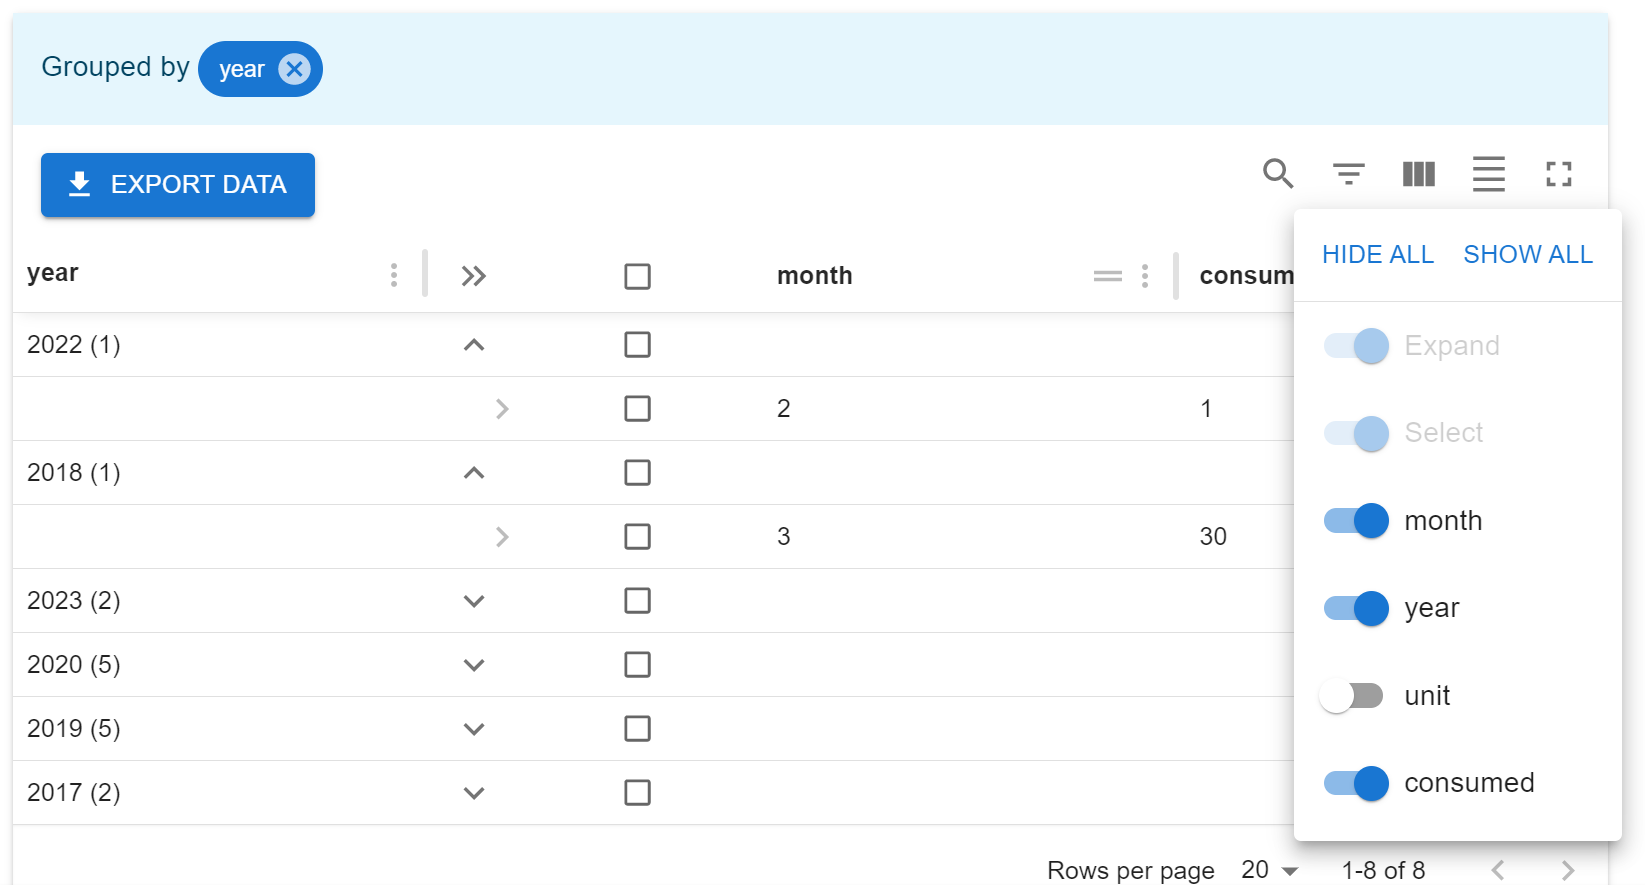
Task: Toggle month column visibility switch
Action: point(1356,521)
